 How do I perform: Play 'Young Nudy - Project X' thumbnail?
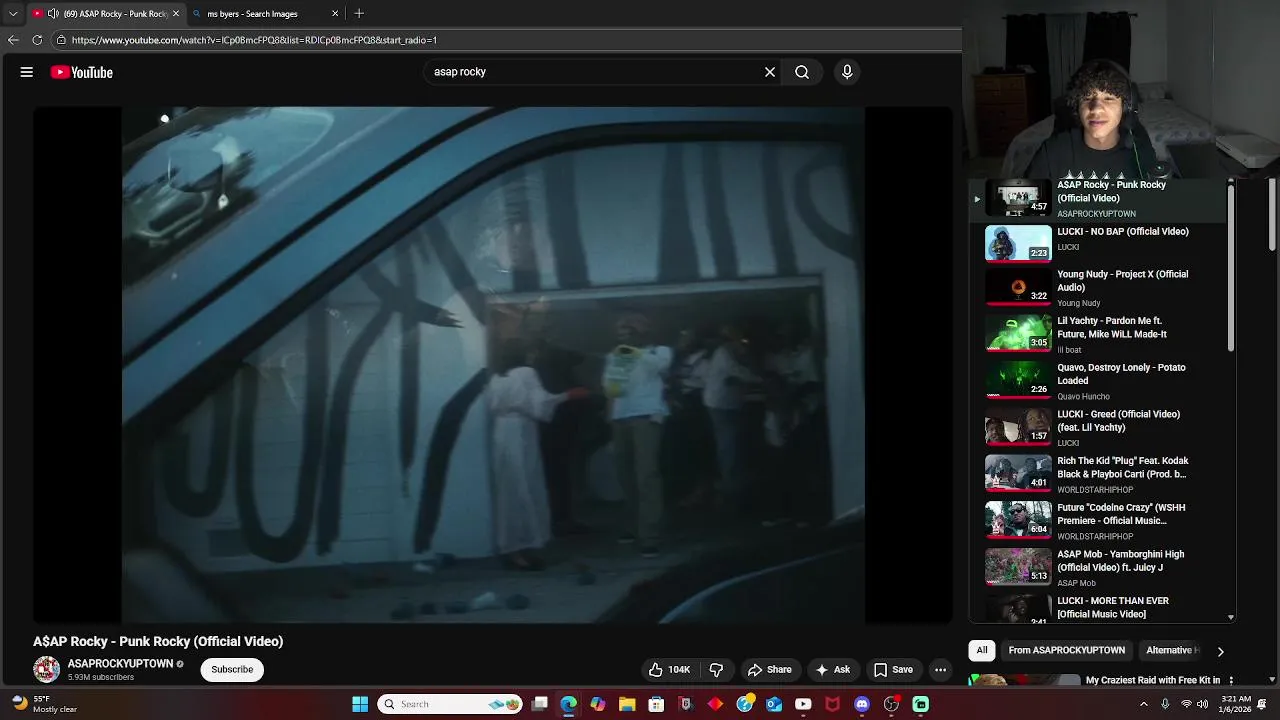pyautogui.click(x=1018, y=287)
